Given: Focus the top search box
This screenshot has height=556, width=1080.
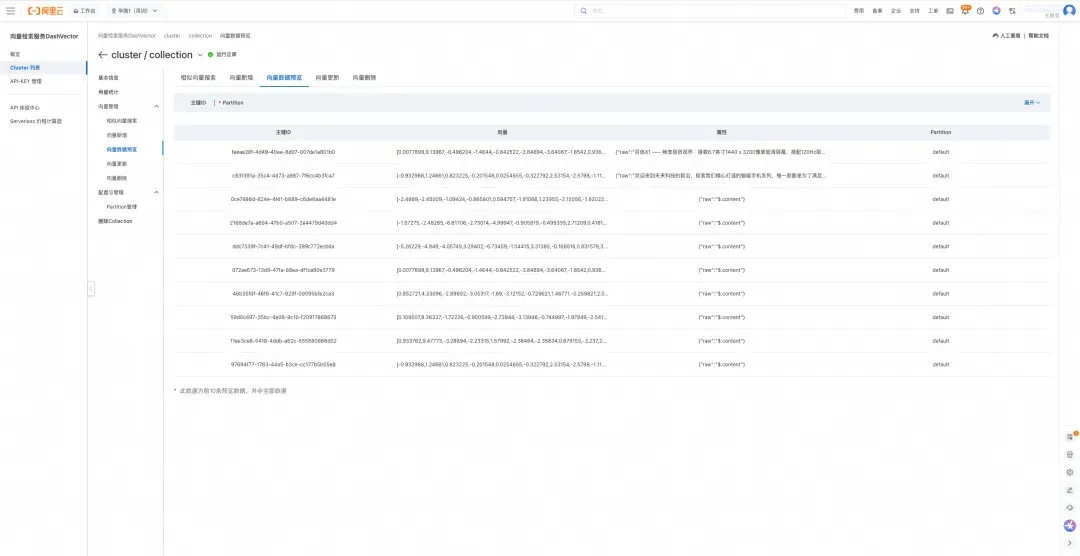Looking at the screenshot, I should pos(709,11).
